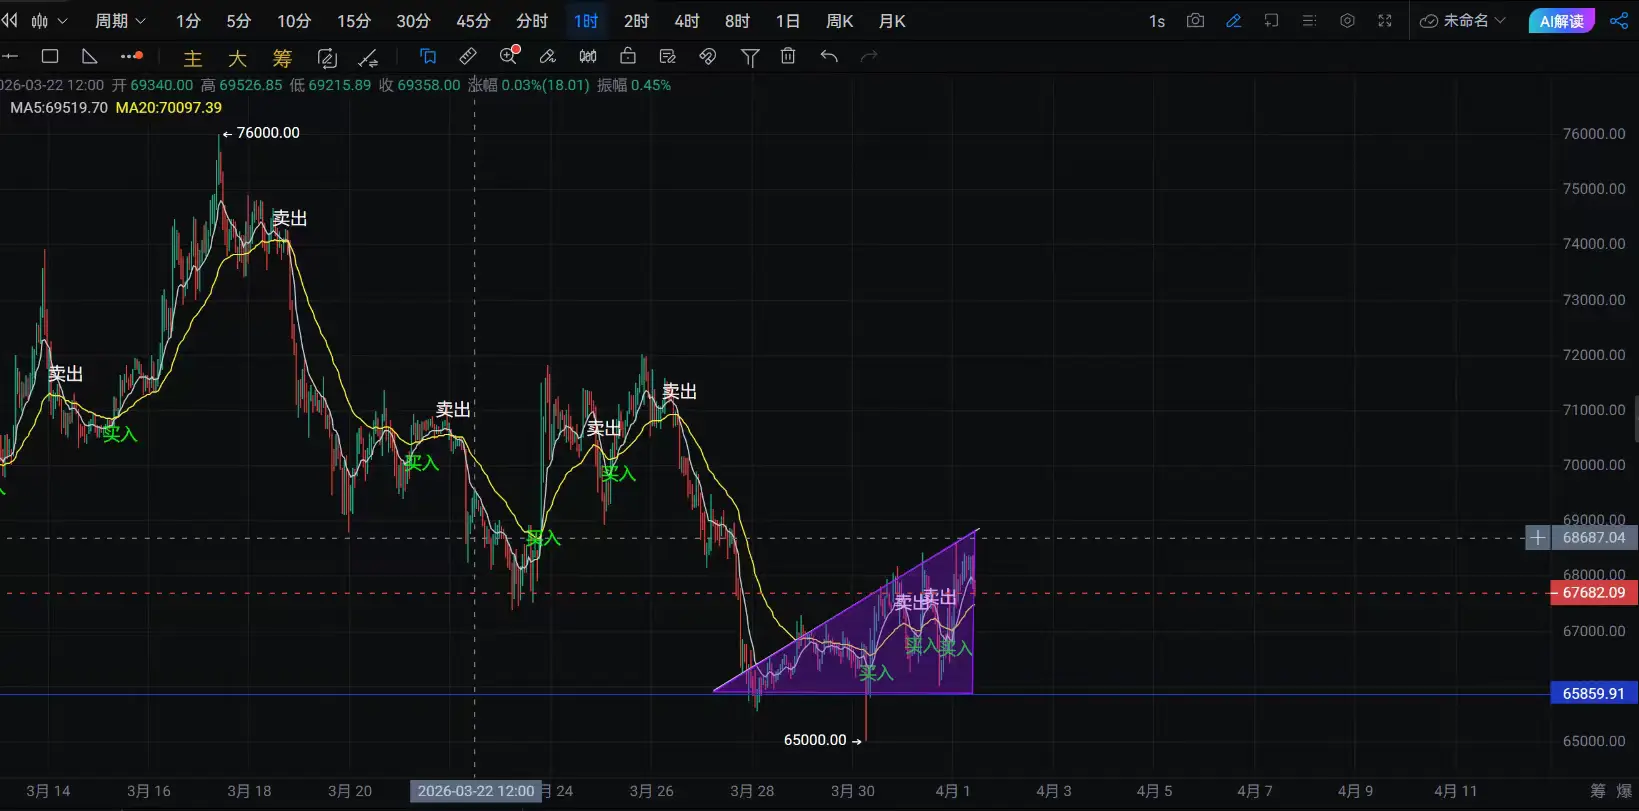Open chart settings hexagon icon

[1347, 21]
